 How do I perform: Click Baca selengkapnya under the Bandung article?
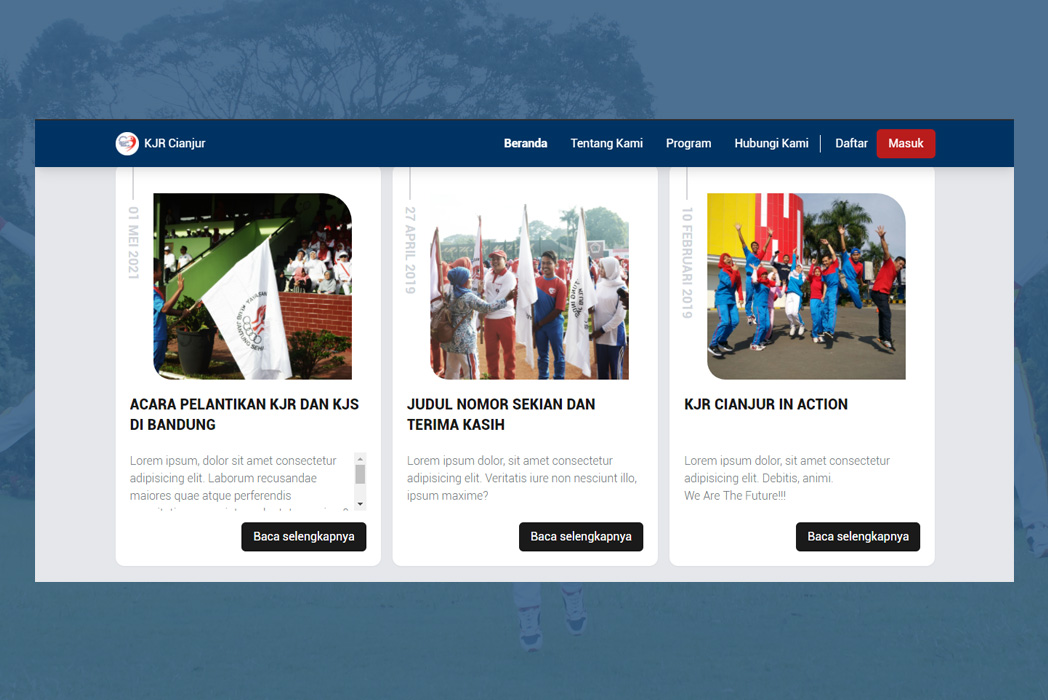303,536
